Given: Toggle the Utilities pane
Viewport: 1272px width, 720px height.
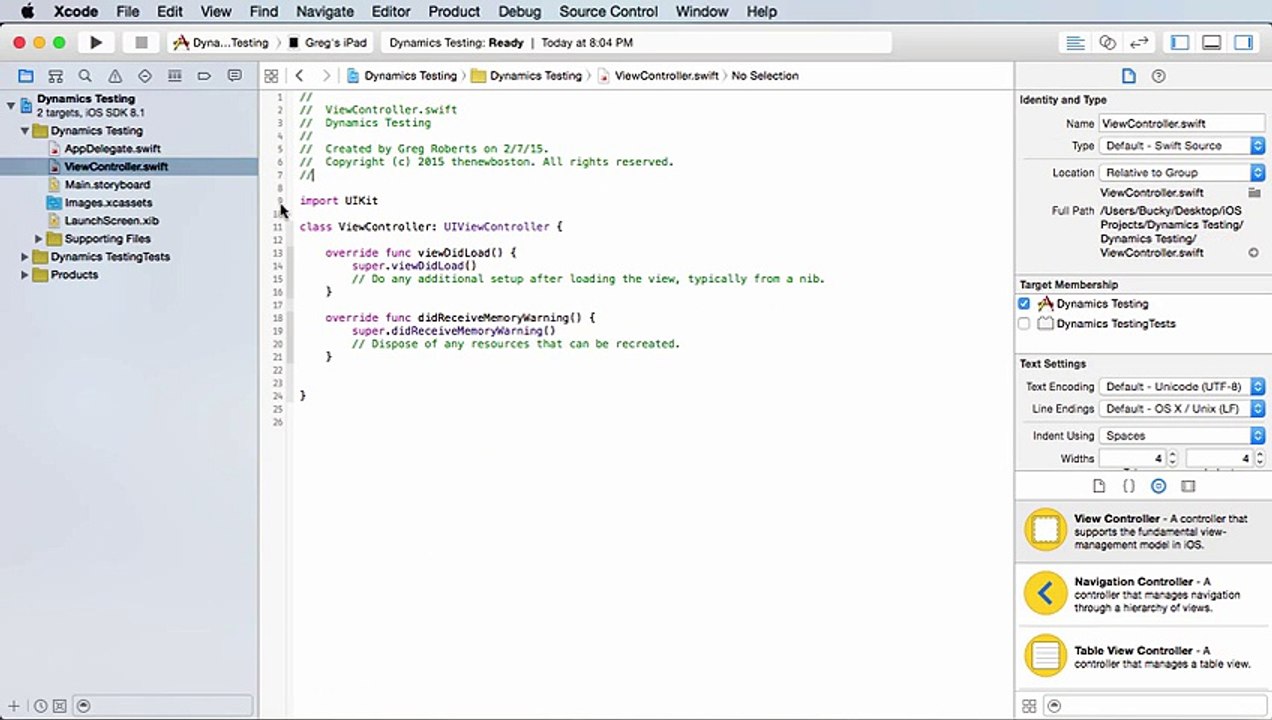Looking at the screenshot, I should 1243,43.
